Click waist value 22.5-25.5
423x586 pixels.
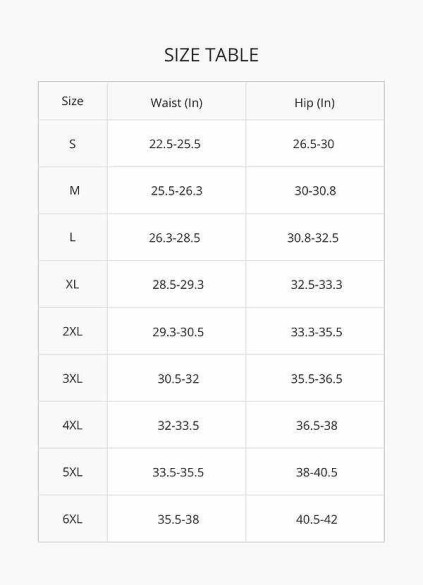click(x=175, y=144)
